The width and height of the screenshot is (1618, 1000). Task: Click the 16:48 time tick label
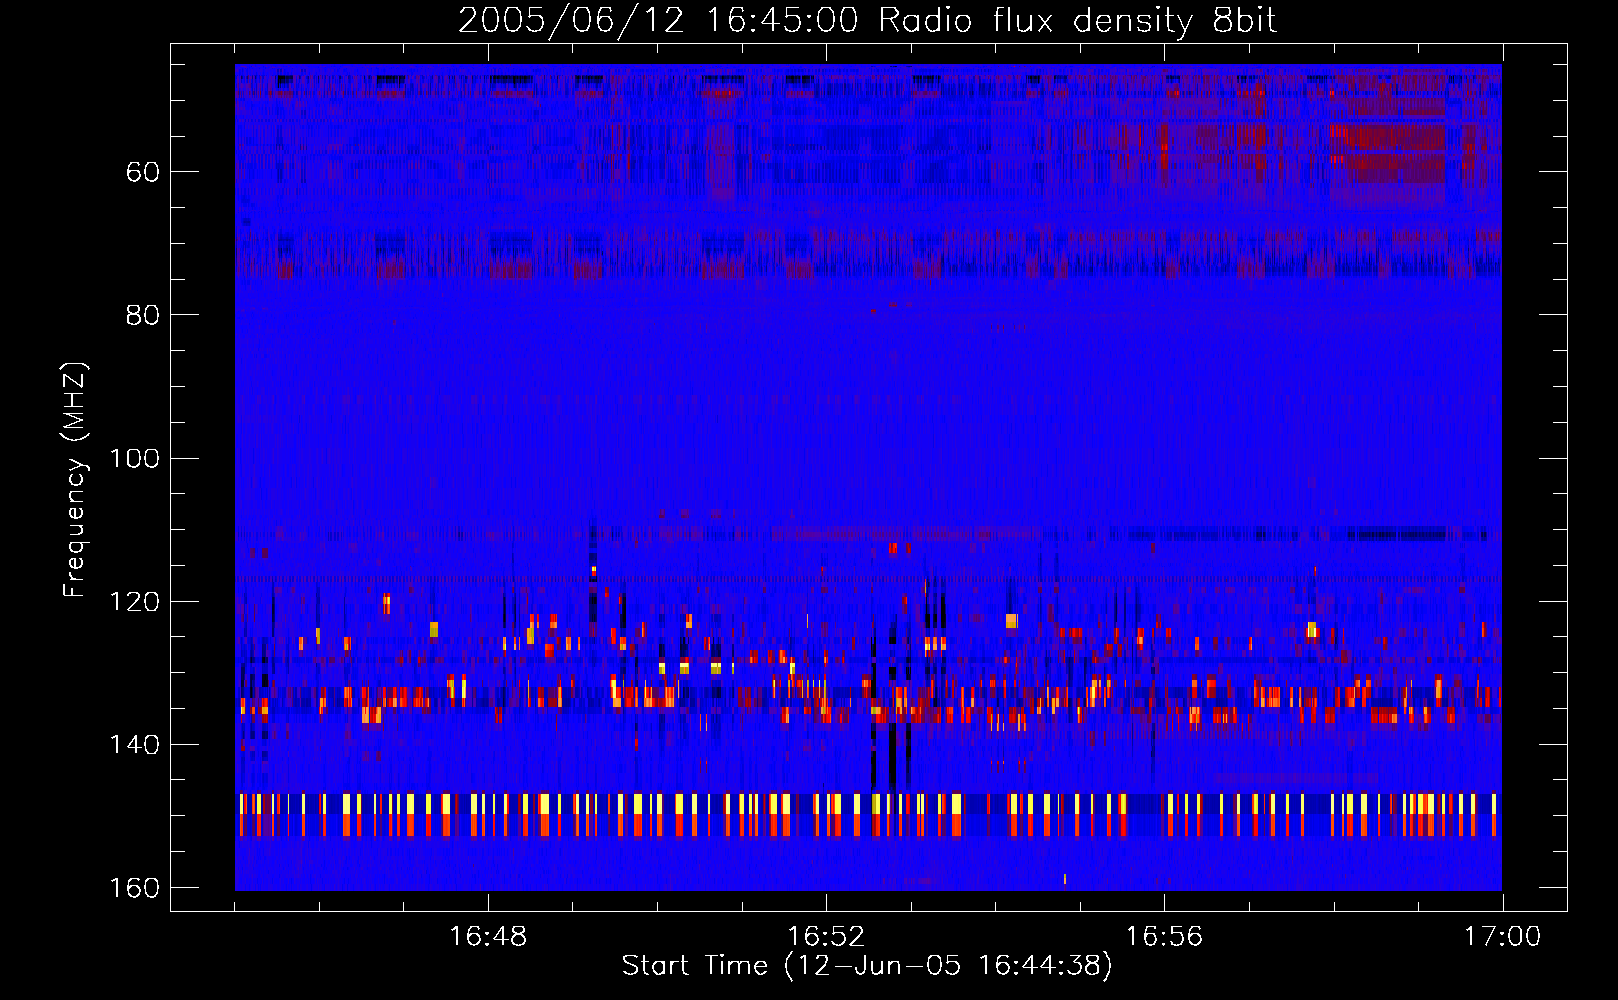point(488,937)
